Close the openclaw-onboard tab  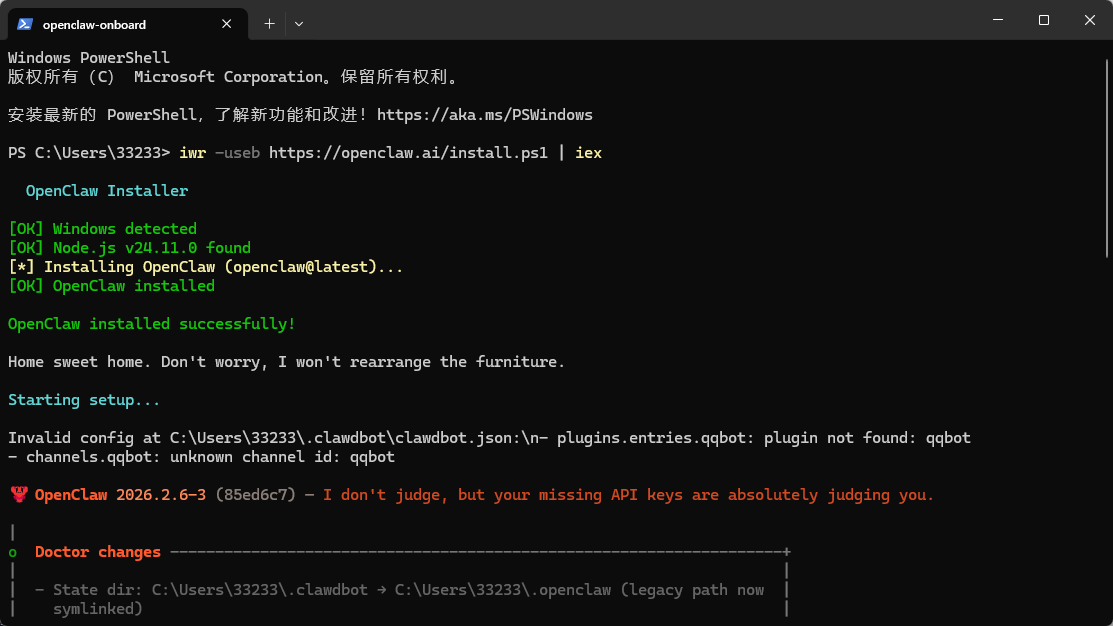[x=227, y=23]
